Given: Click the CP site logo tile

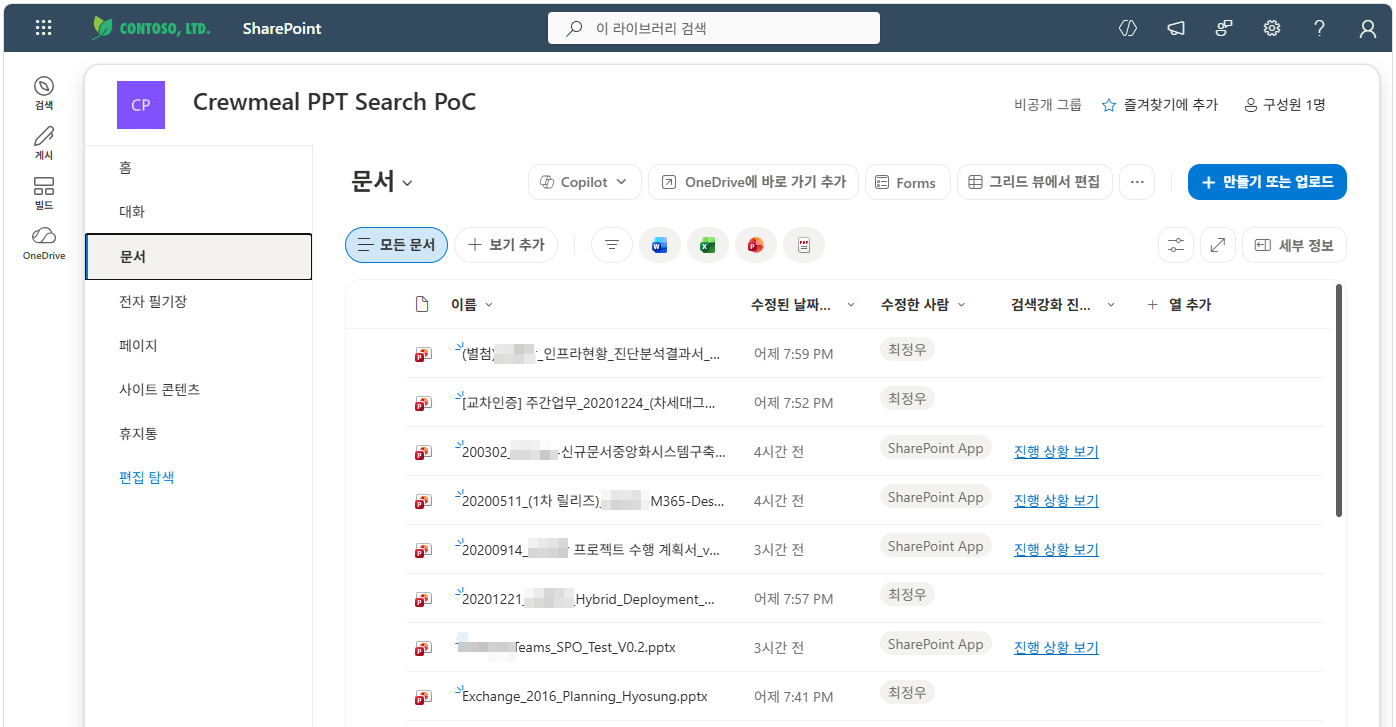Looking at the screenshot, I should [141, 105].
